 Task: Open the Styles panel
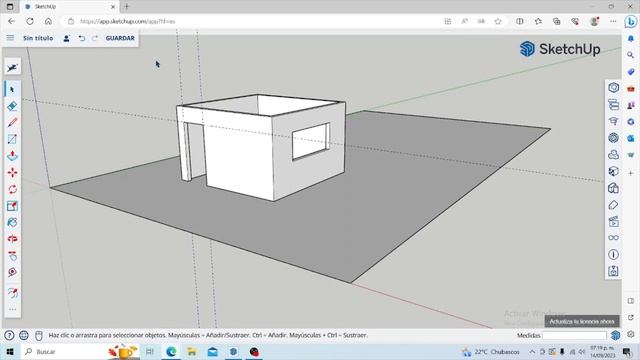[613, 188]
